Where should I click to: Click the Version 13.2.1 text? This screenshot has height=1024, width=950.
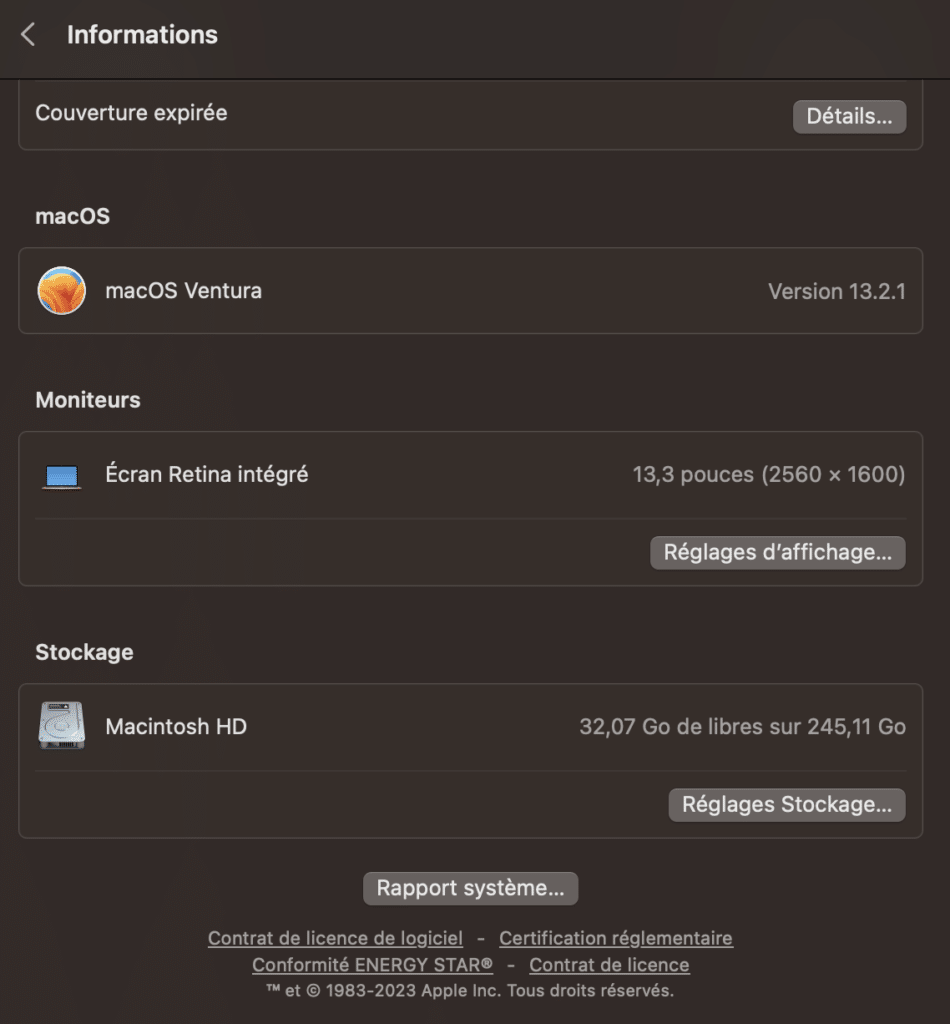point(836,291)
